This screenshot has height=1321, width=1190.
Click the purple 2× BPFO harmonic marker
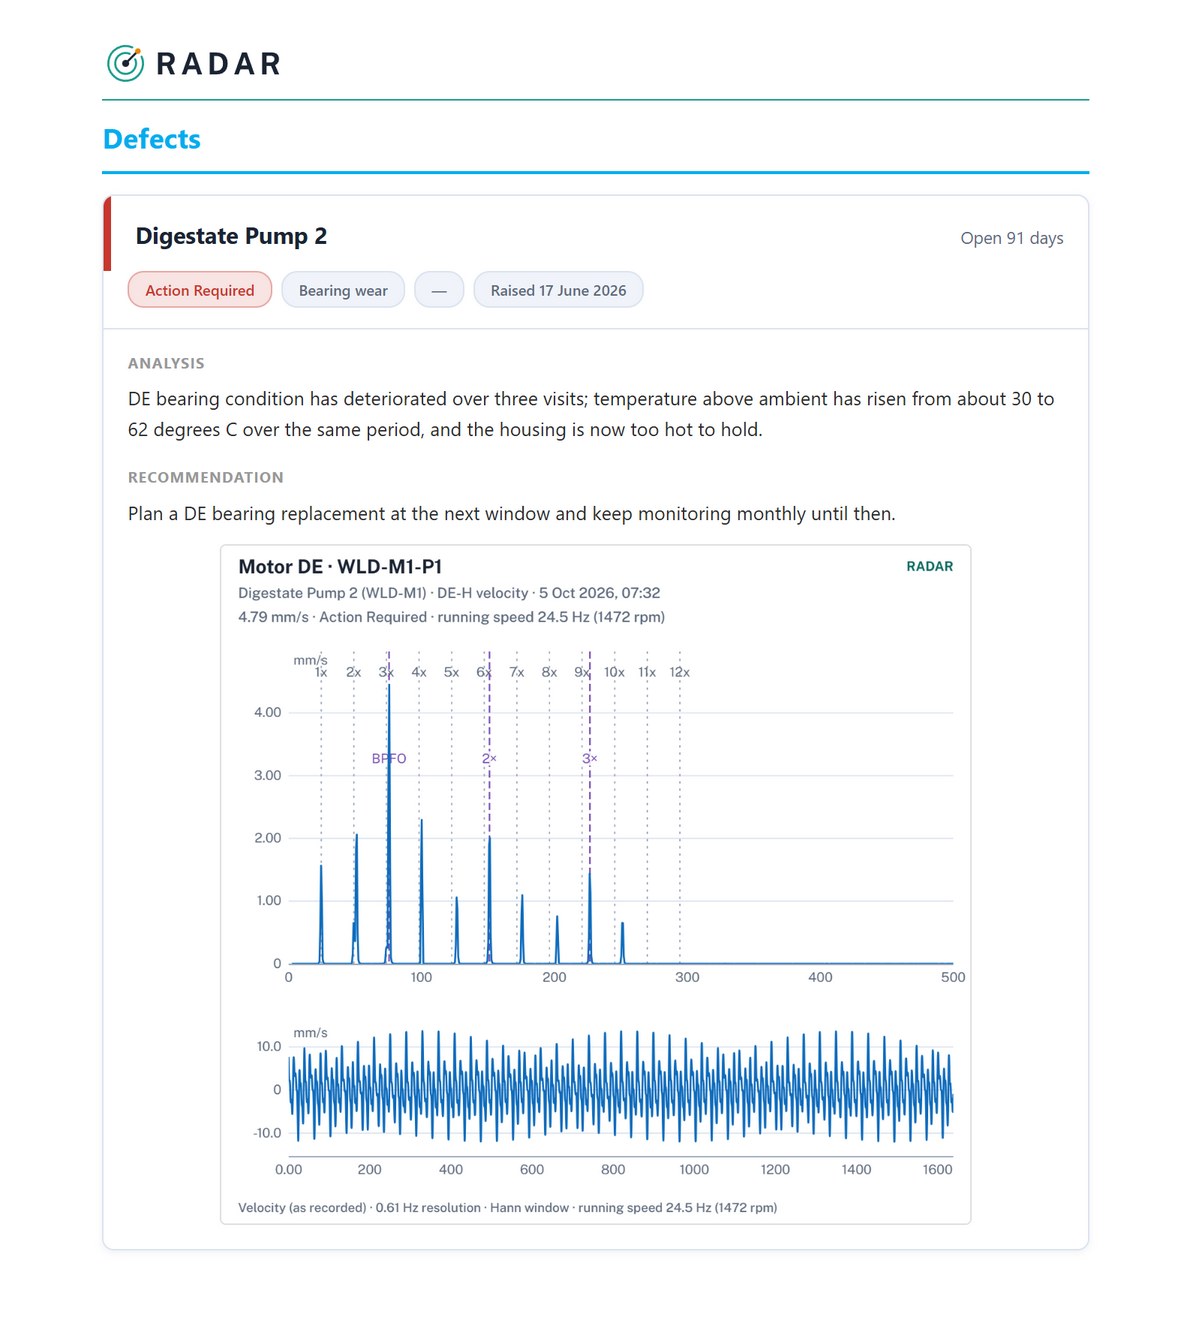pos(489,758)
